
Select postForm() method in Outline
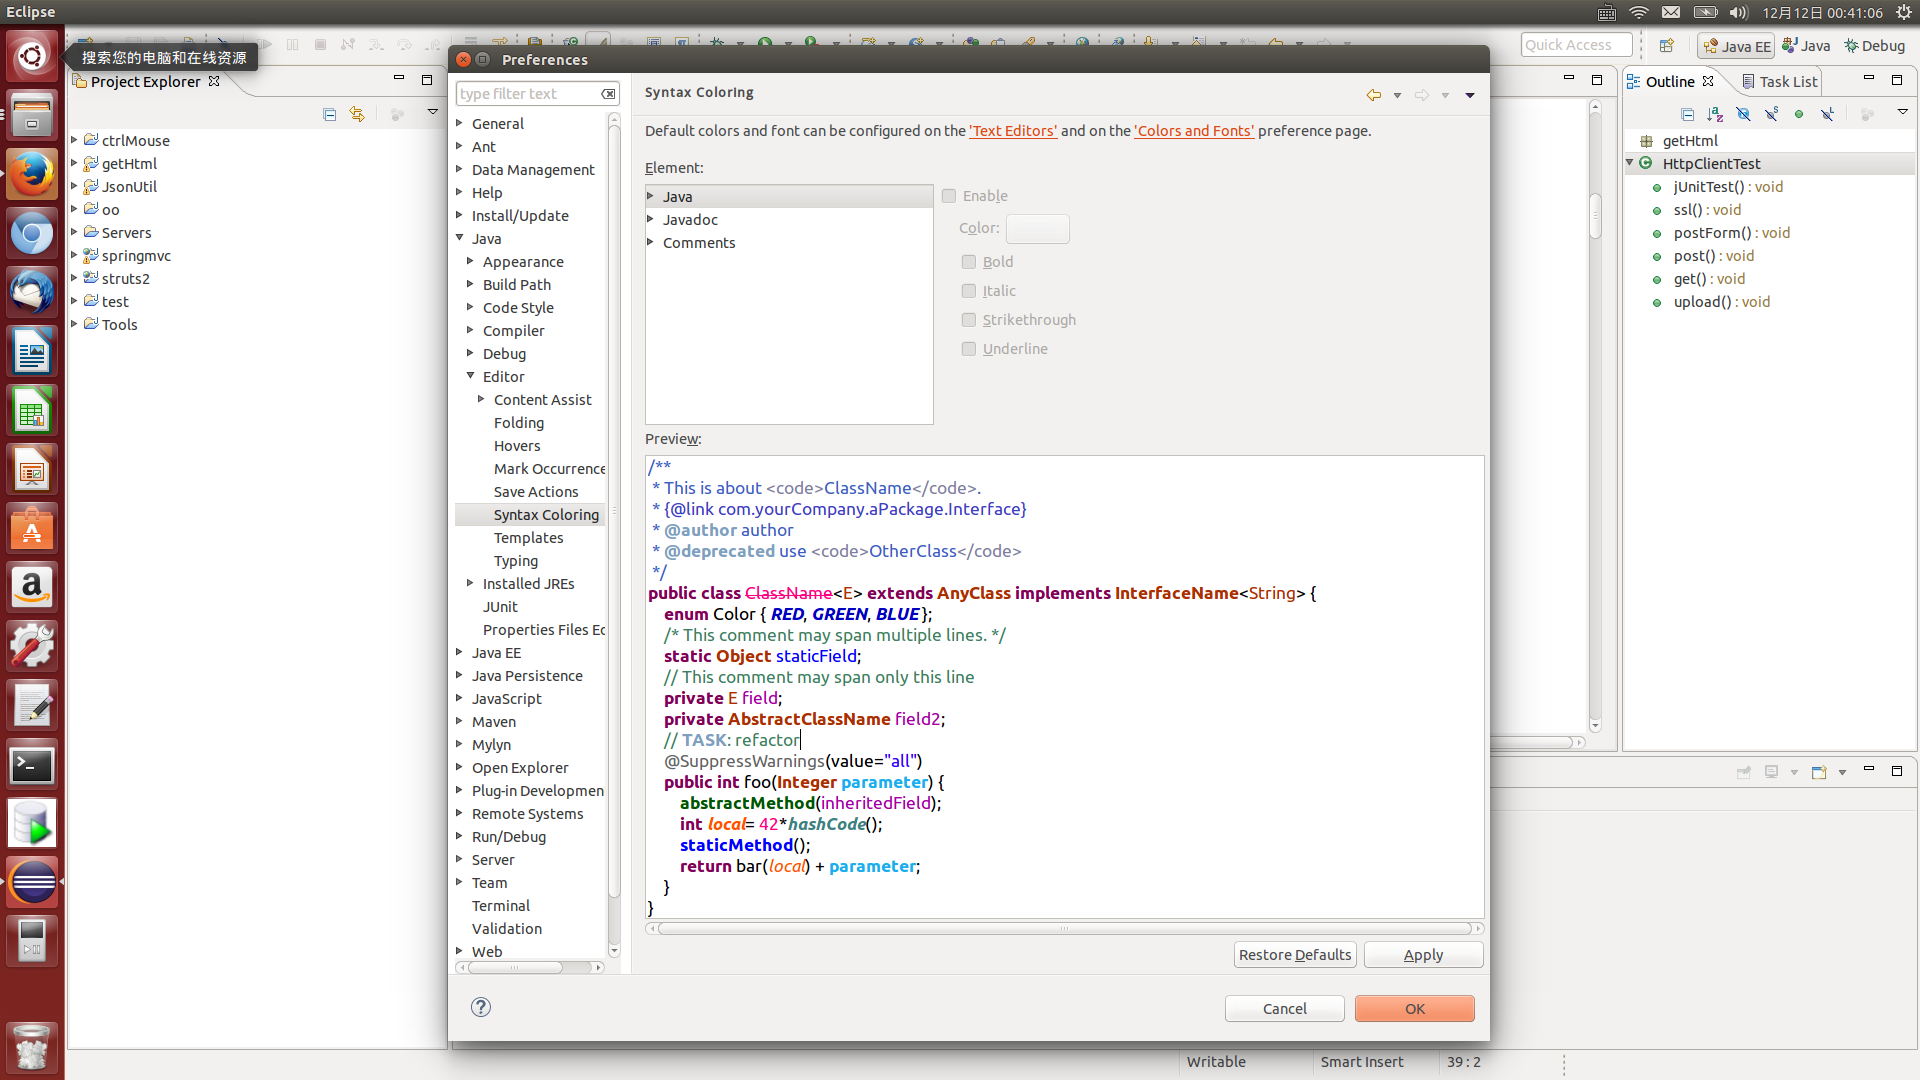click(1731, 233)
